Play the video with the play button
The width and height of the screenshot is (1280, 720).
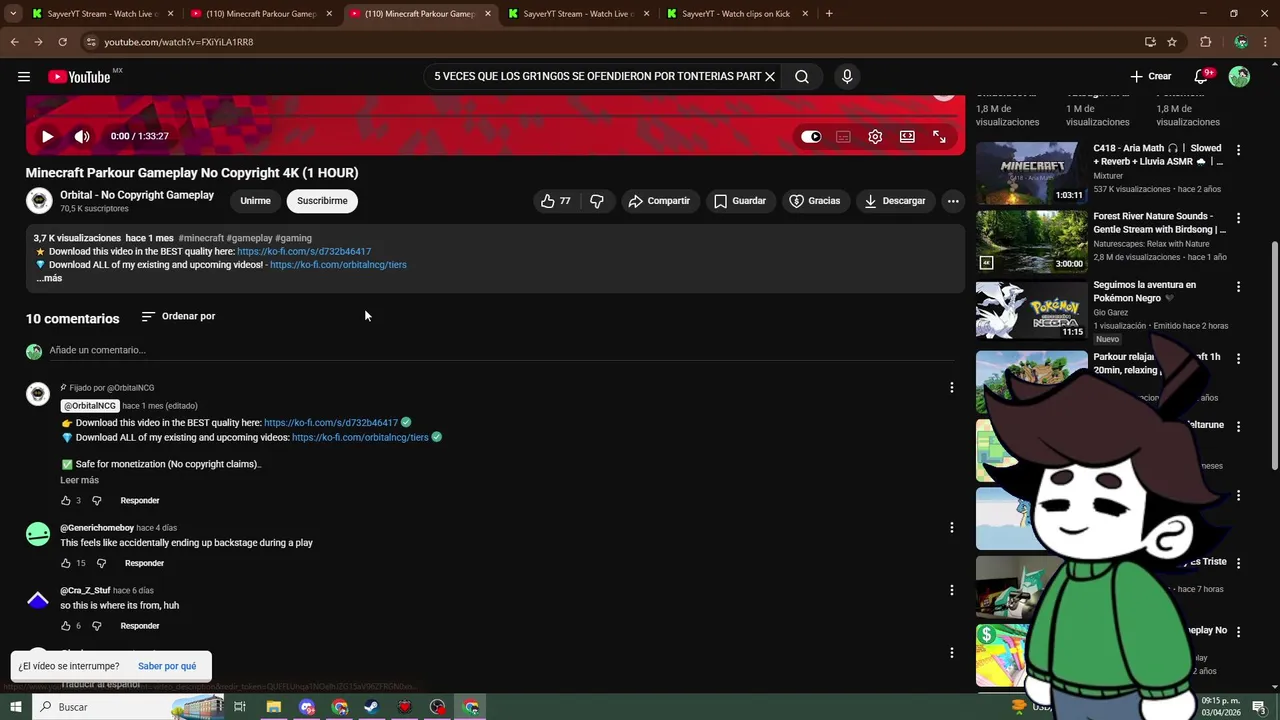(x=47, y=136)
